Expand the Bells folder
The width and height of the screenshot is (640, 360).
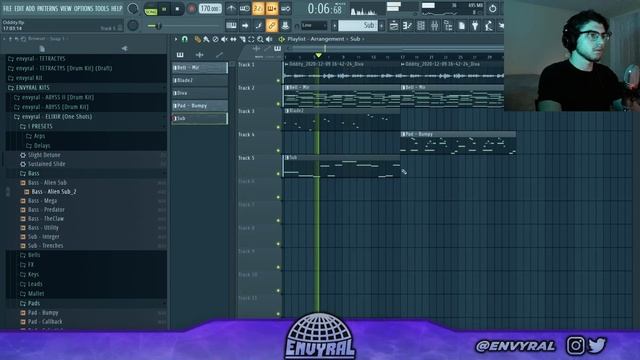point(34,255)
